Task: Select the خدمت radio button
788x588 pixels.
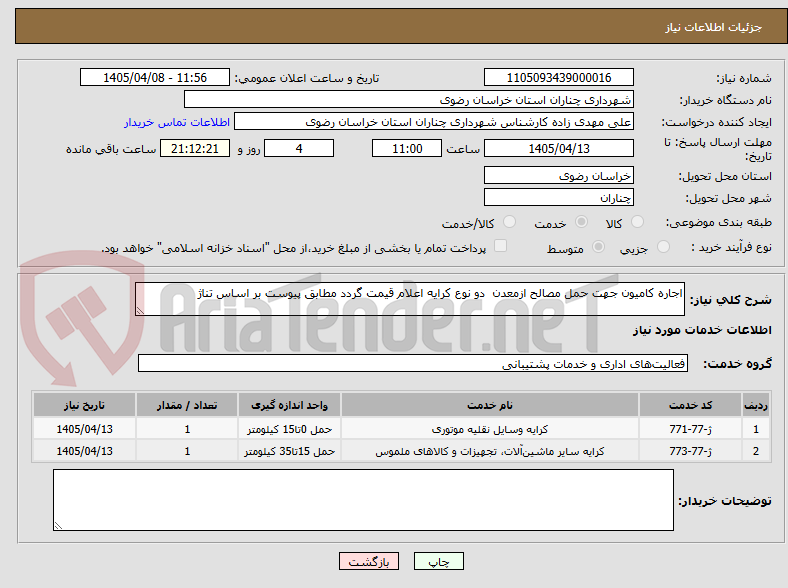Action: click(581, 222)
